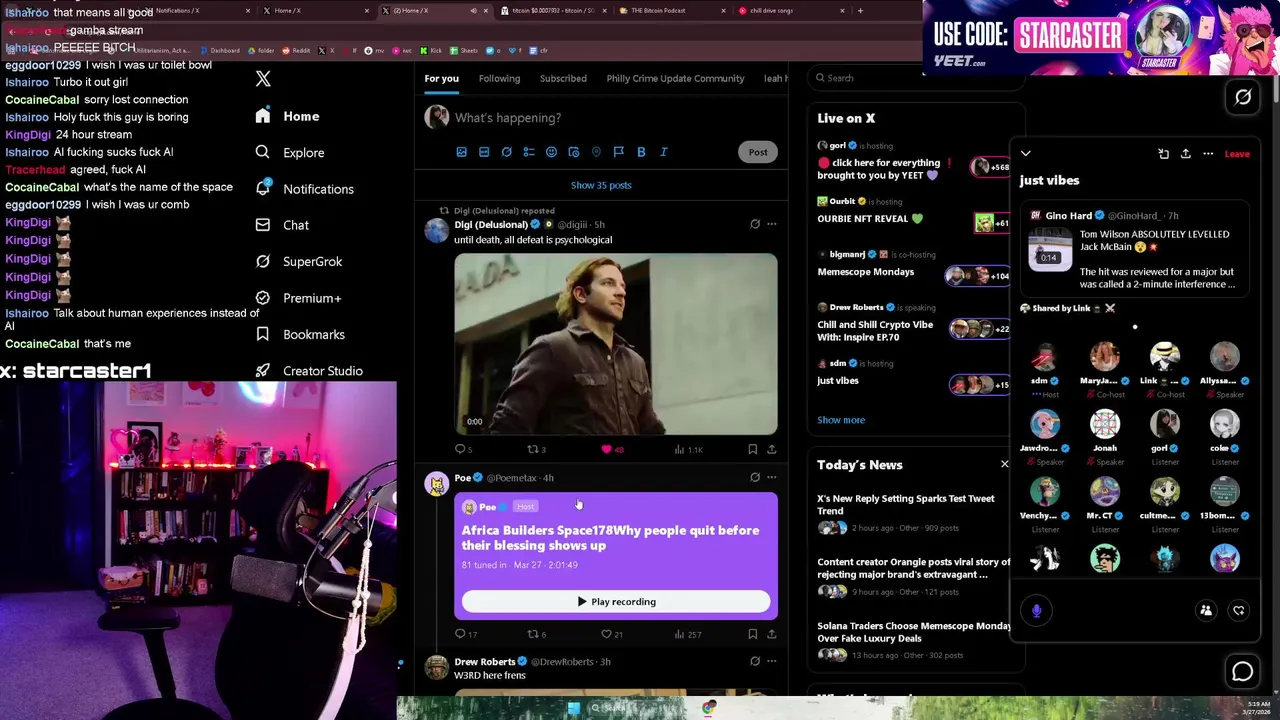1280x720 pixels.
Task: Open Explore in the X sidebar
Action: point(289,153)
